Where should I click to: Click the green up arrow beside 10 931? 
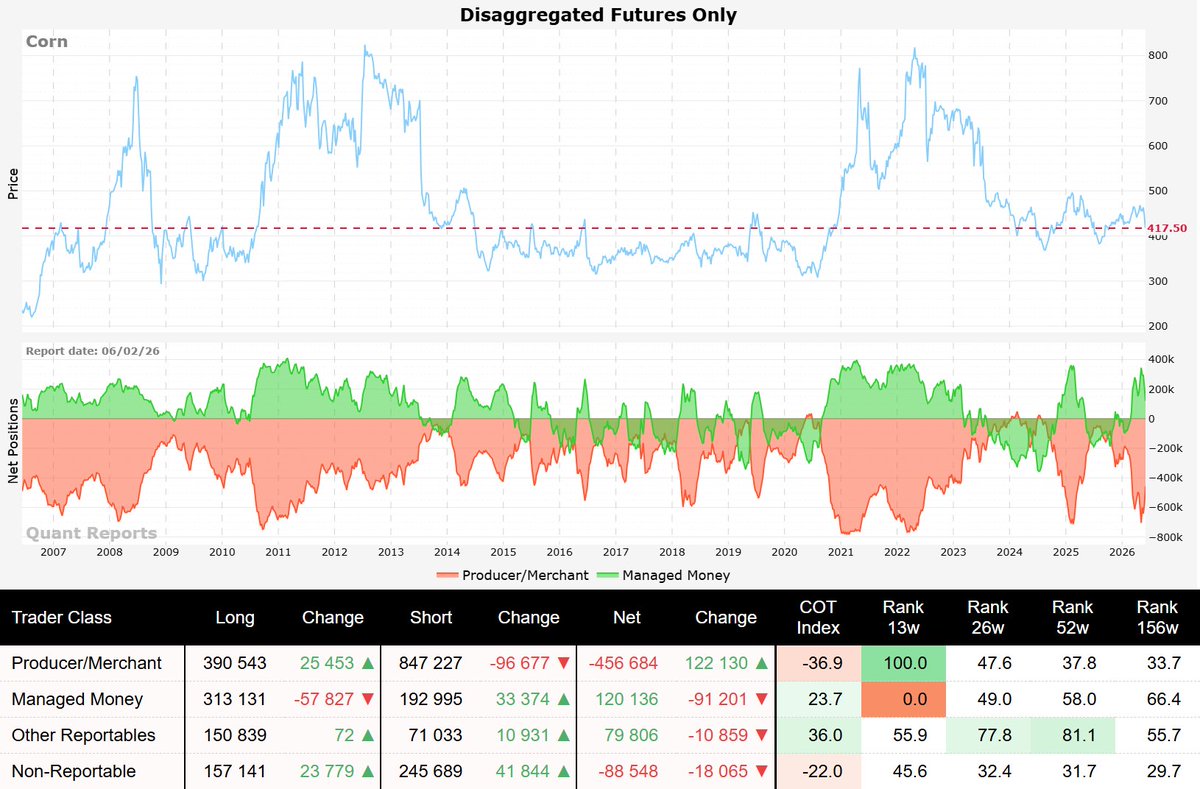pos(564,735)
